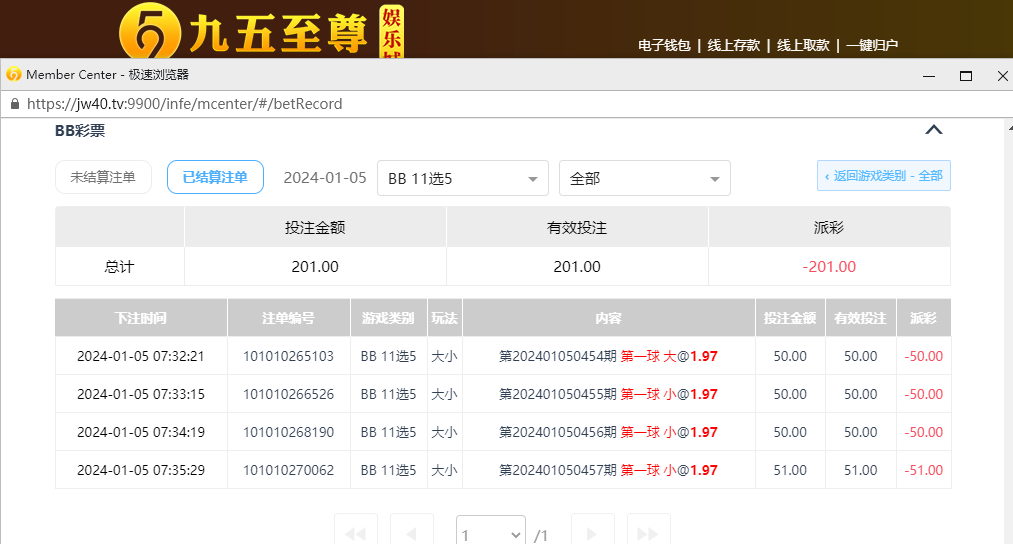Collapse the BB彩票 section chevron
The height and width of the screenshot is (544, 1013).
pos(934,130)
